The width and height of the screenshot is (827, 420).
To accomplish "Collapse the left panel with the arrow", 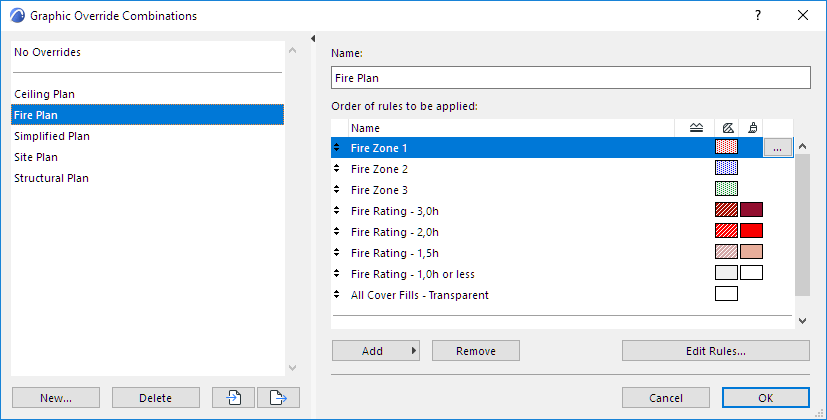I will click(314, 39).
